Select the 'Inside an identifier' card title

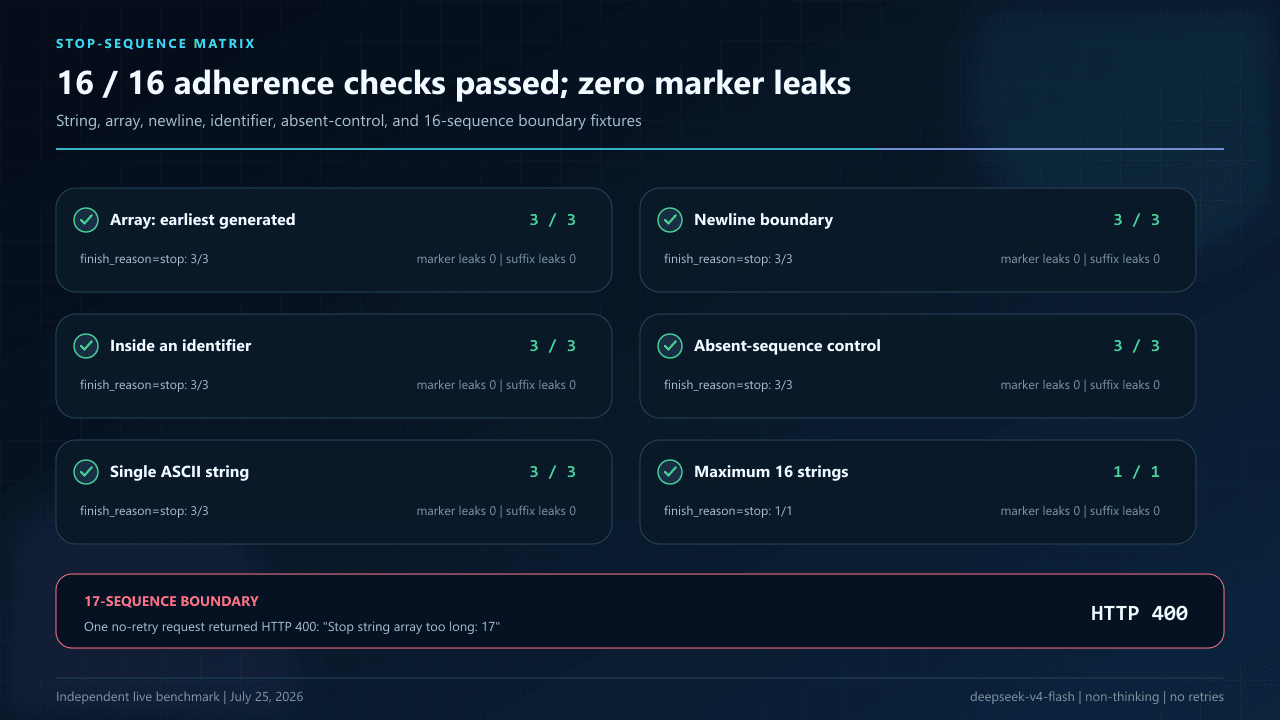coord(181,346)
